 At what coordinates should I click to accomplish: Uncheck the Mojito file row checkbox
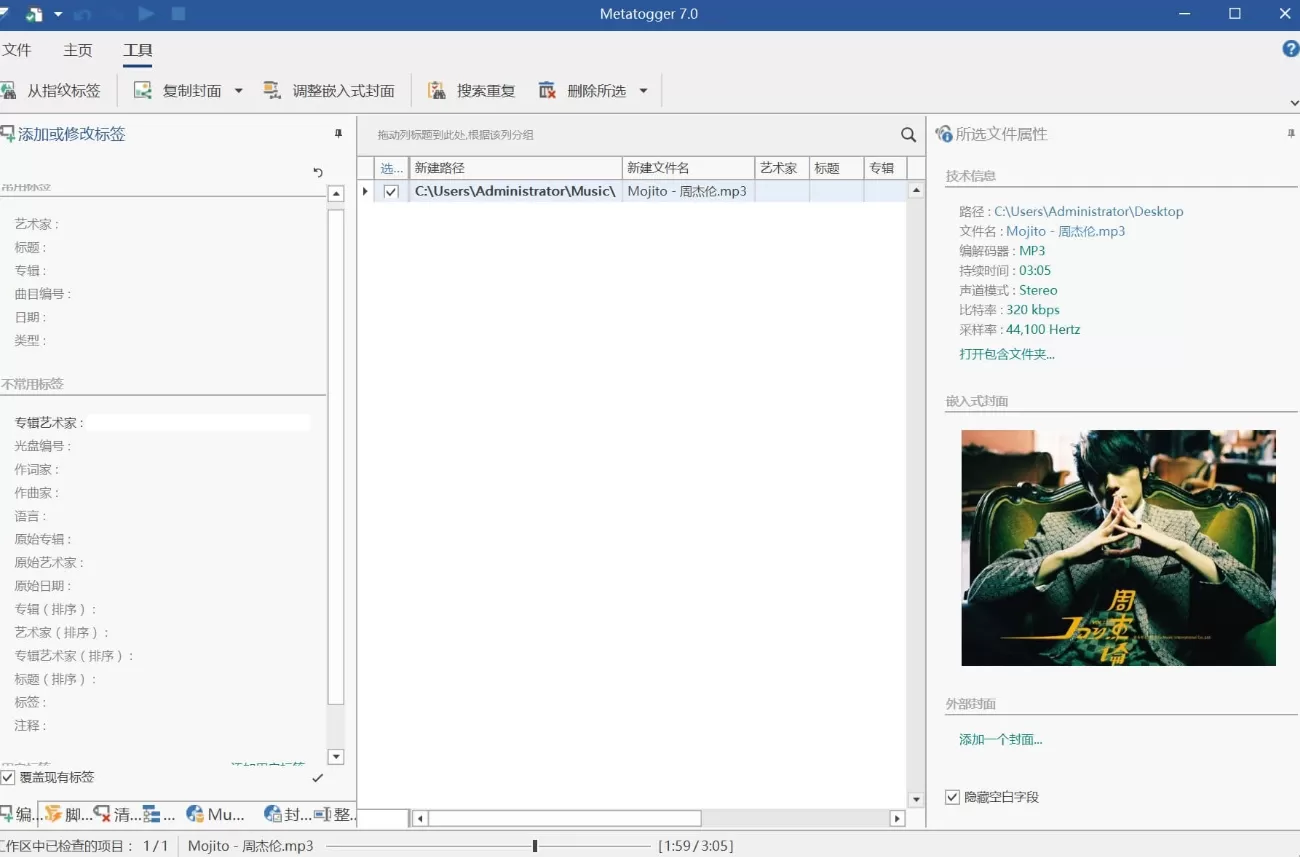[x=390, y=191]
